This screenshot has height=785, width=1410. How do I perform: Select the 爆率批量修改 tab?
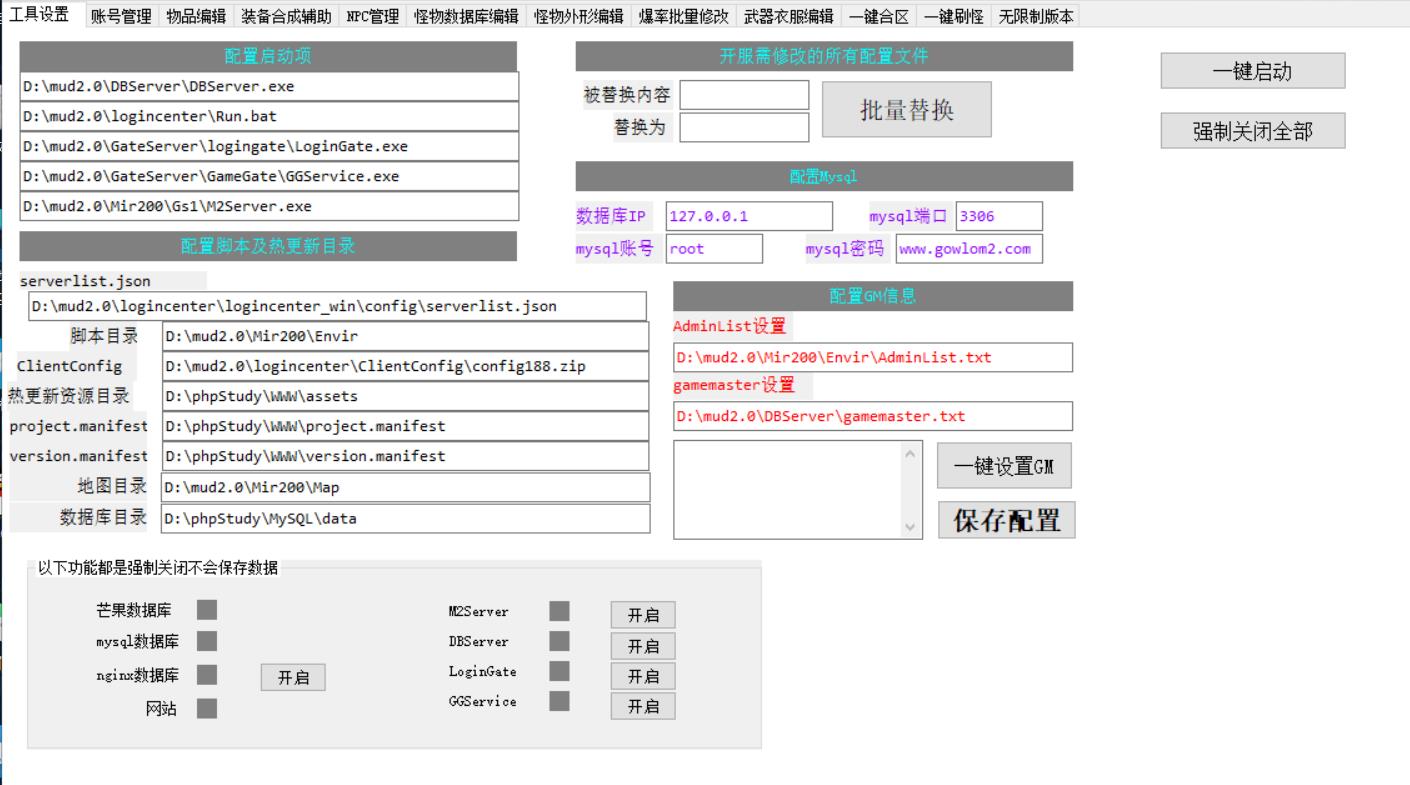[x=684, y=16]
